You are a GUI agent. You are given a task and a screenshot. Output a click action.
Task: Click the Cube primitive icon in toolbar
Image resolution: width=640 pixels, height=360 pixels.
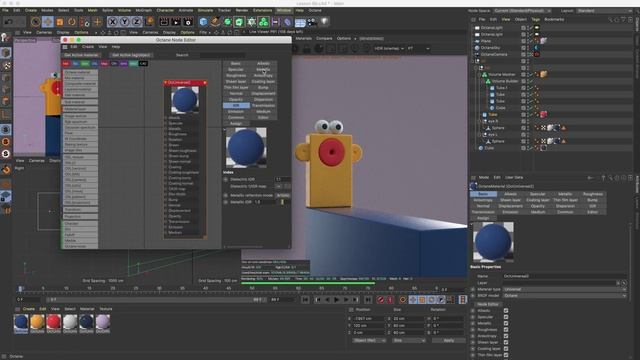(x=204, y=22)
